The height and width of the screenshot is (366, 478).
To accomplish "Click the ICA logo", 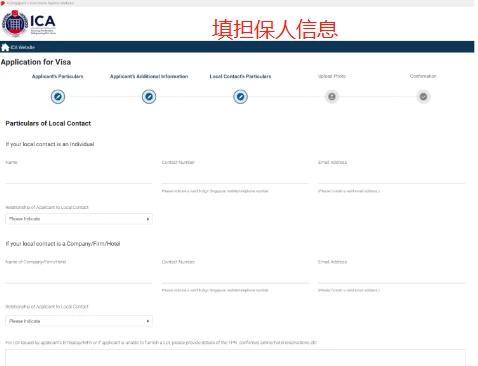I will [29, 23].
